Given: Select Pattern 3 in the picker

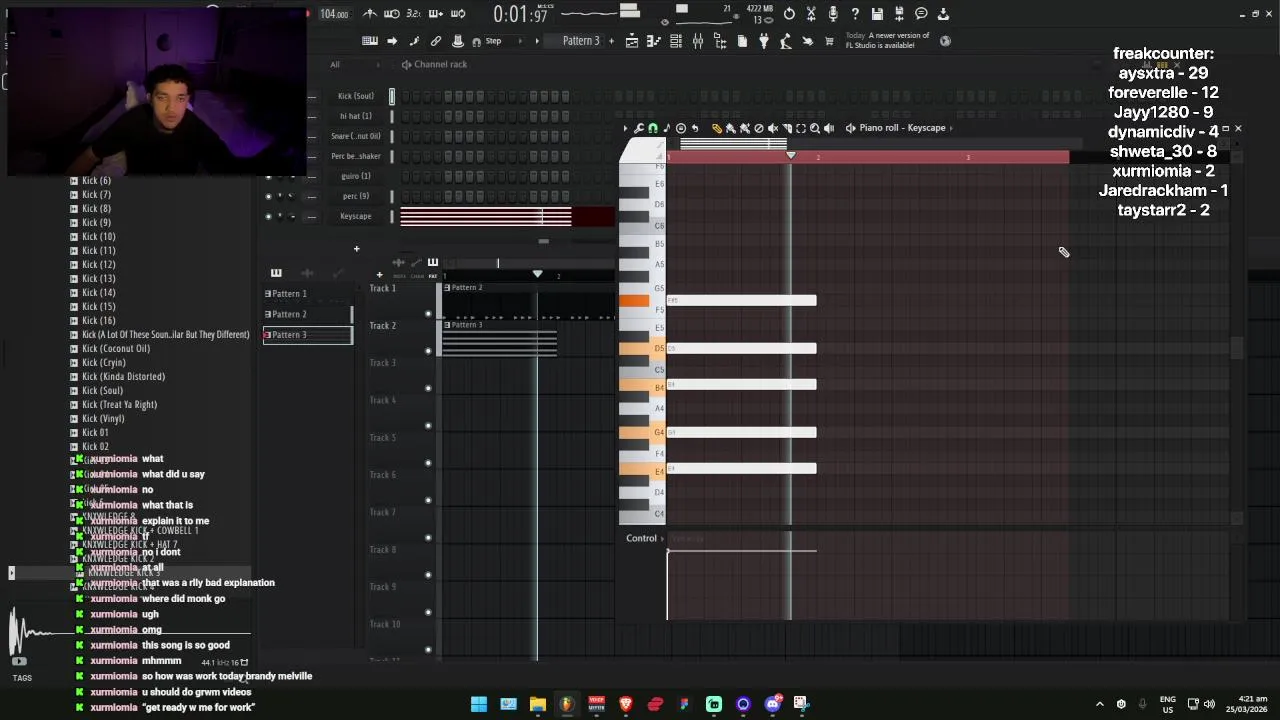Looking at the screenshot, I should 307,335.
